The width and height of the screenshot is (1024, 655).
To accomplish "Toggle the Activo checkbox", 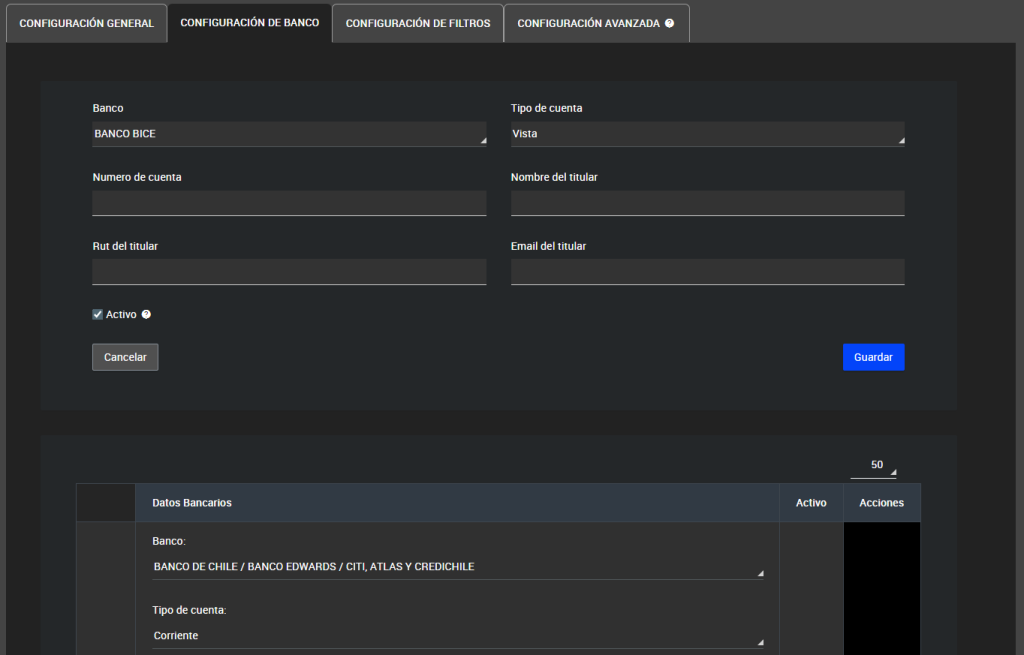I will [98, 314].
